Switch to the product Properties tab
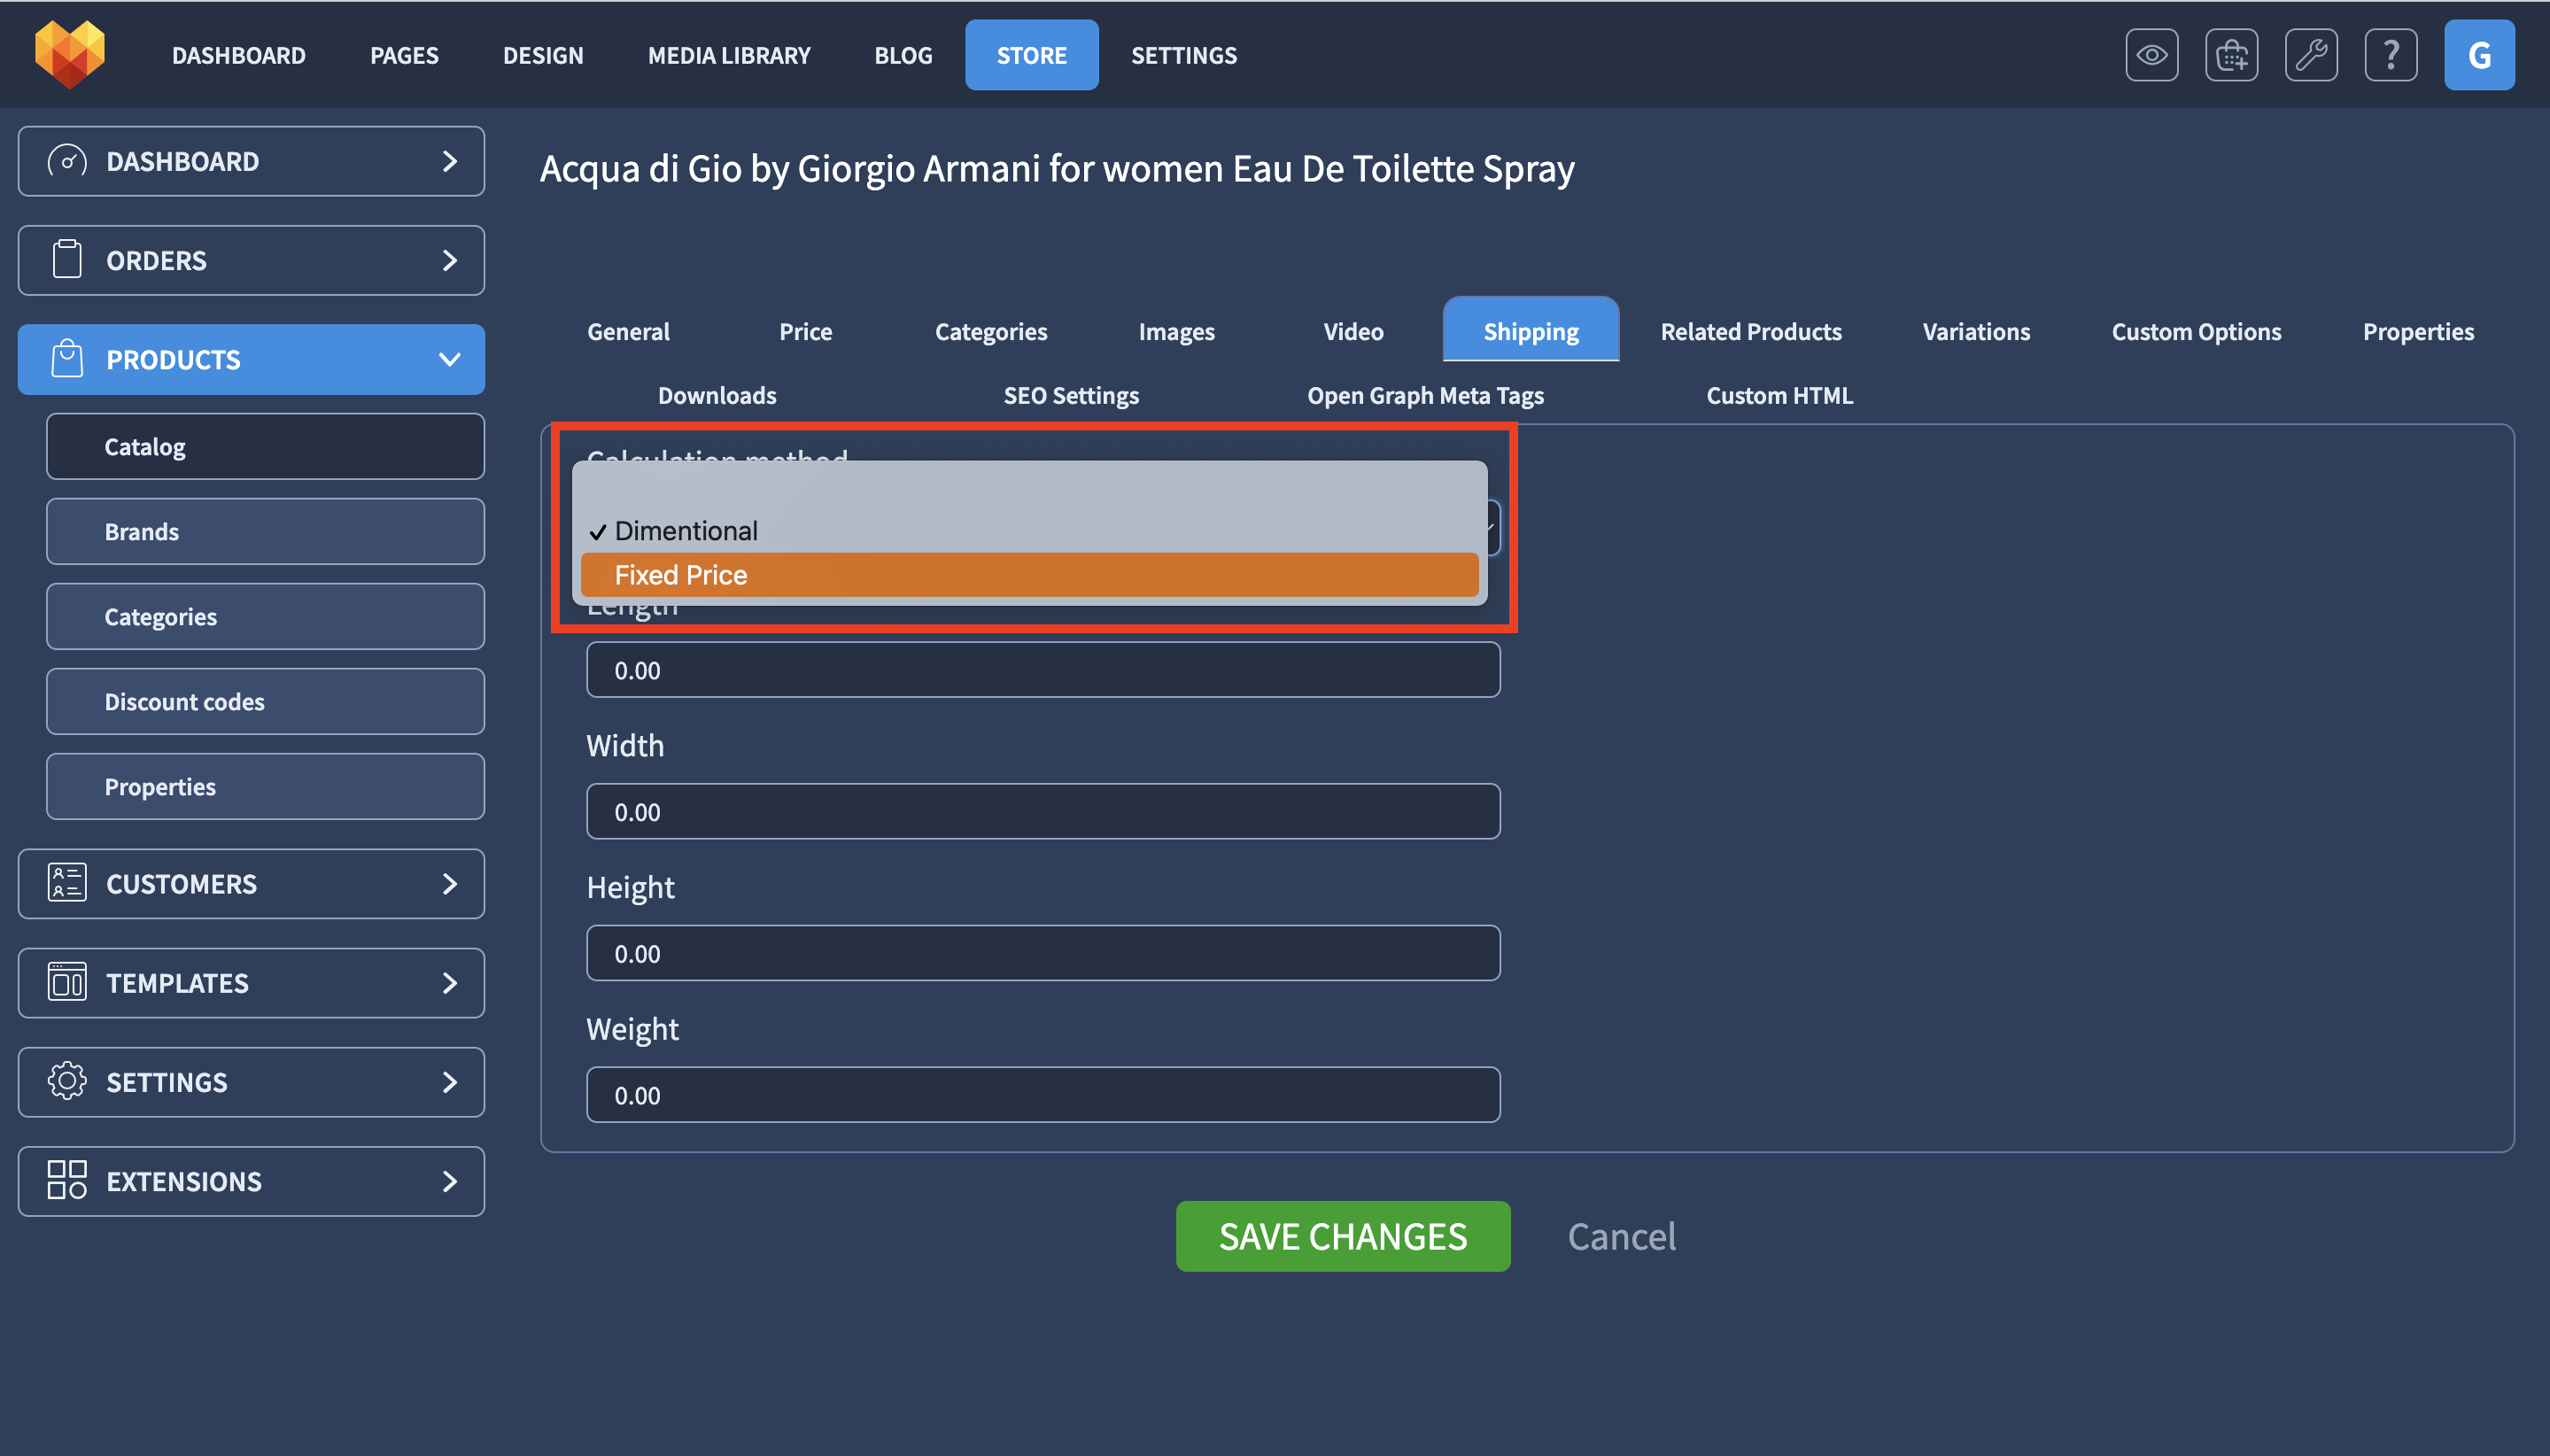 [x=2417, y=331]
